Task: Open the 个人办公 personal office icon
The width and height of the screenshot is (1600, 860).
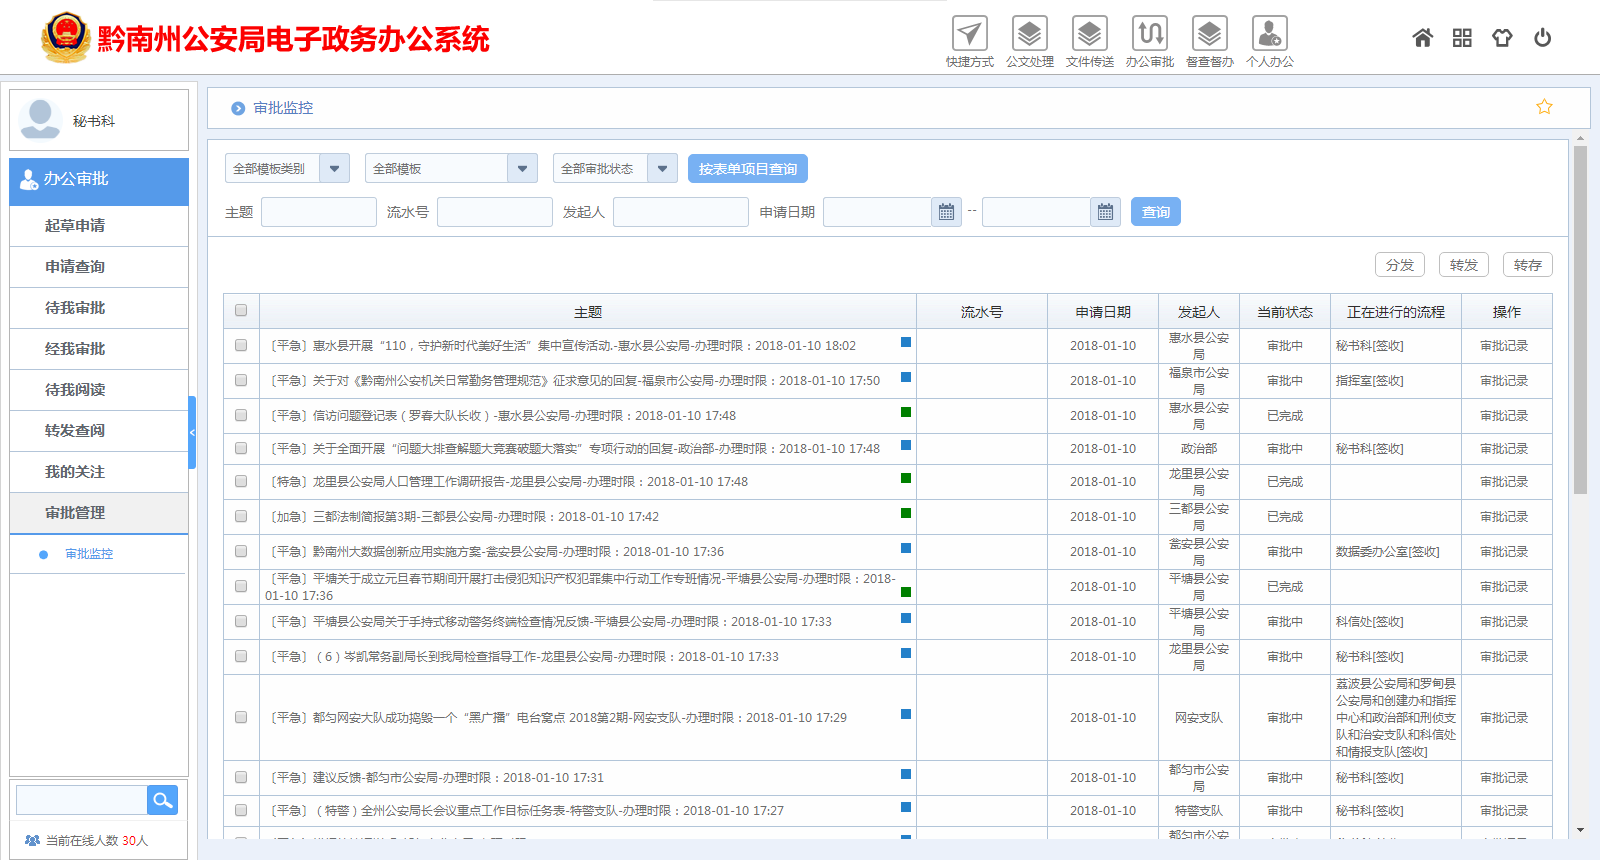Action: point(1269,34)
